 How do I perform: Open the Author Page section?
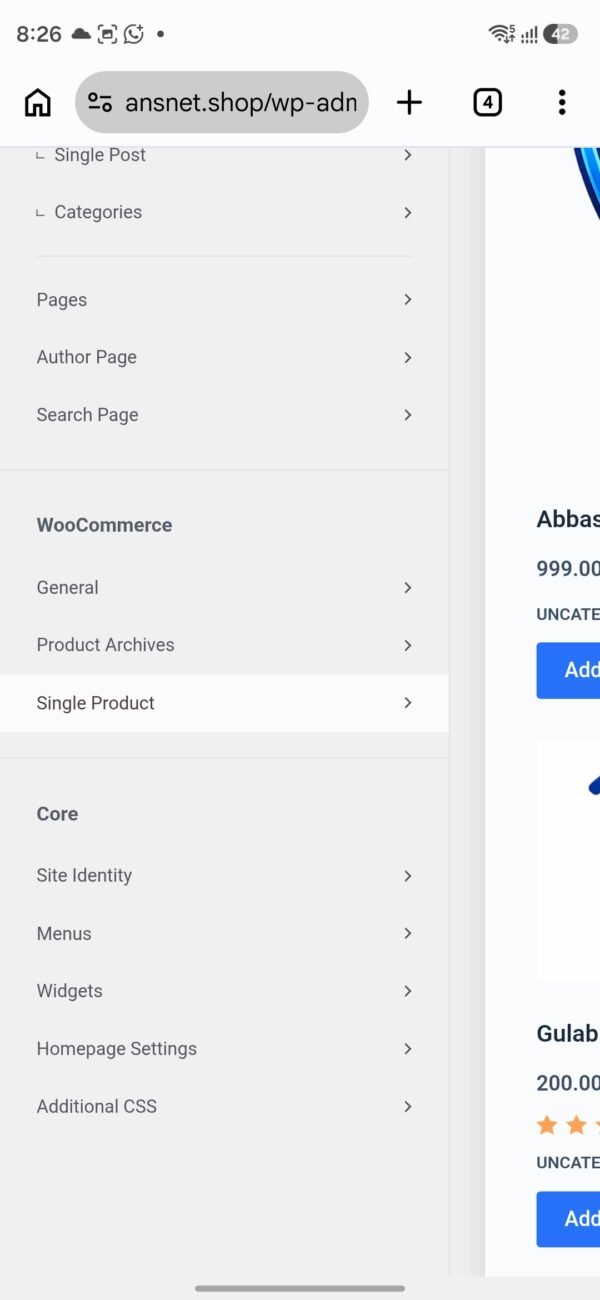pos(224,357)
